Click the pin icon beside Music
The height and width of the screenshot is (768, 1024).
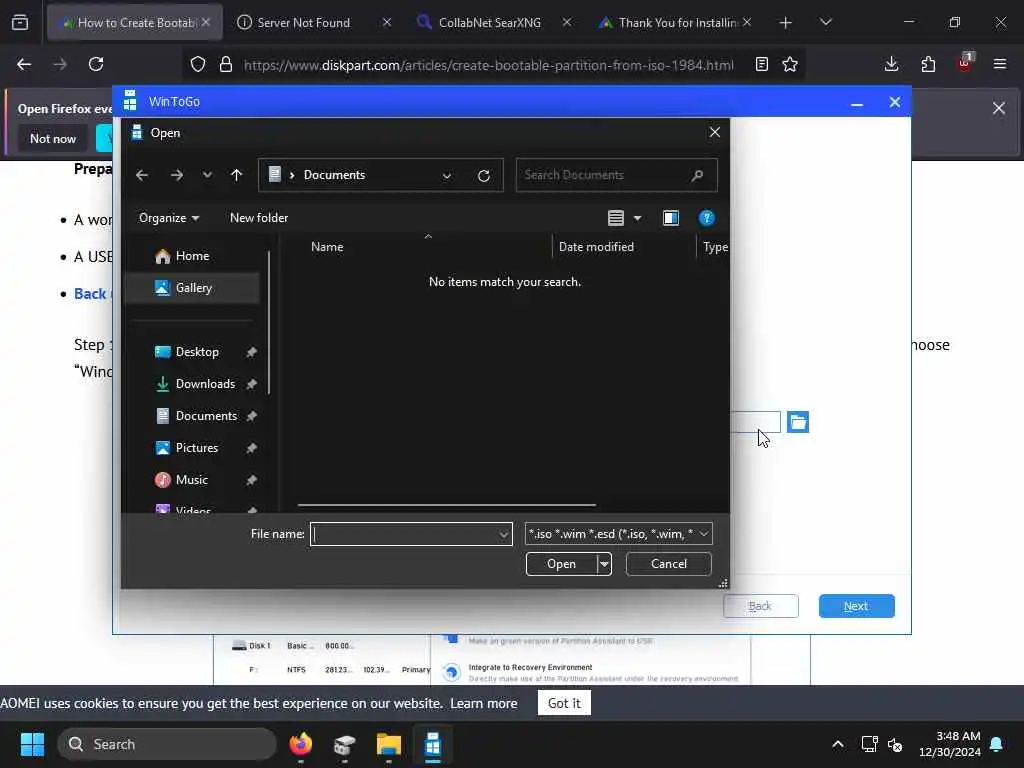251,480
